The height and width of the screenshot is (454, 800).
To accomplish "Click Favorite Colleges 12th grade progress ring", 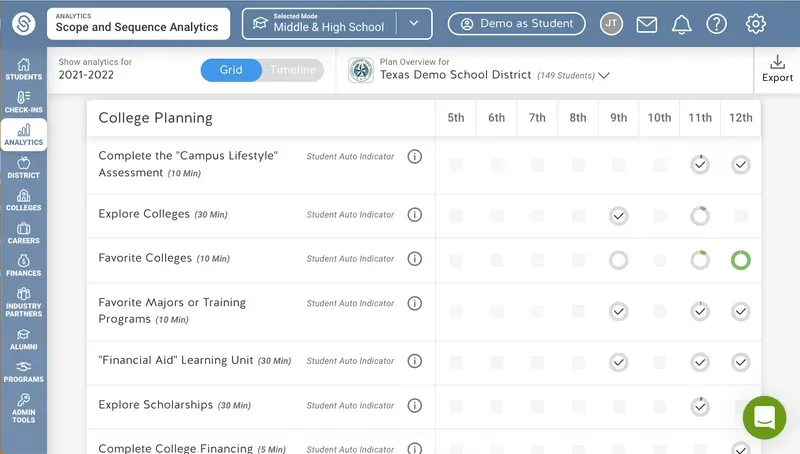I will pyautogui.click(x=740, y=260).
